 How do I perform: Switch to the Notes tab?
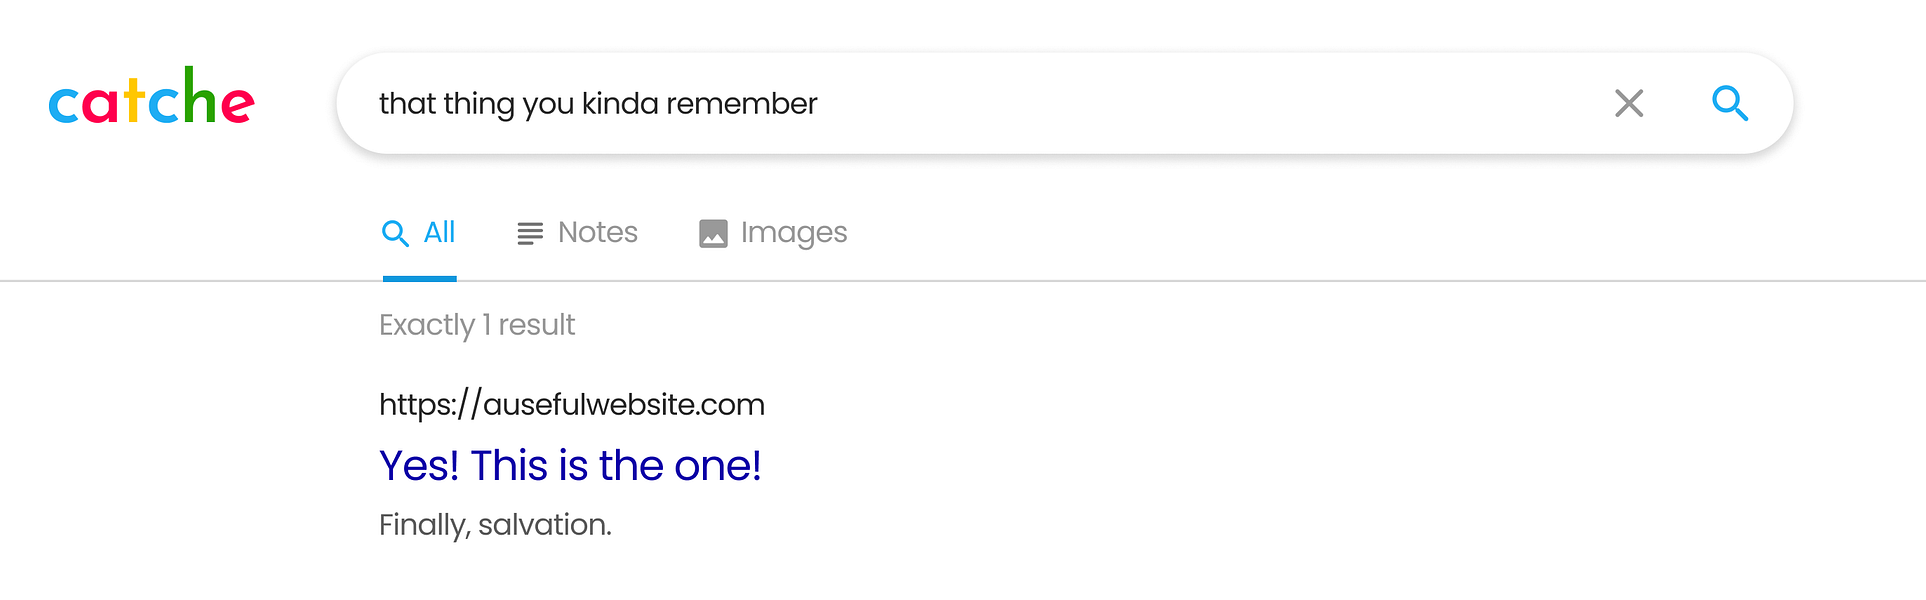pyautogui.click(x=597, y=233)
